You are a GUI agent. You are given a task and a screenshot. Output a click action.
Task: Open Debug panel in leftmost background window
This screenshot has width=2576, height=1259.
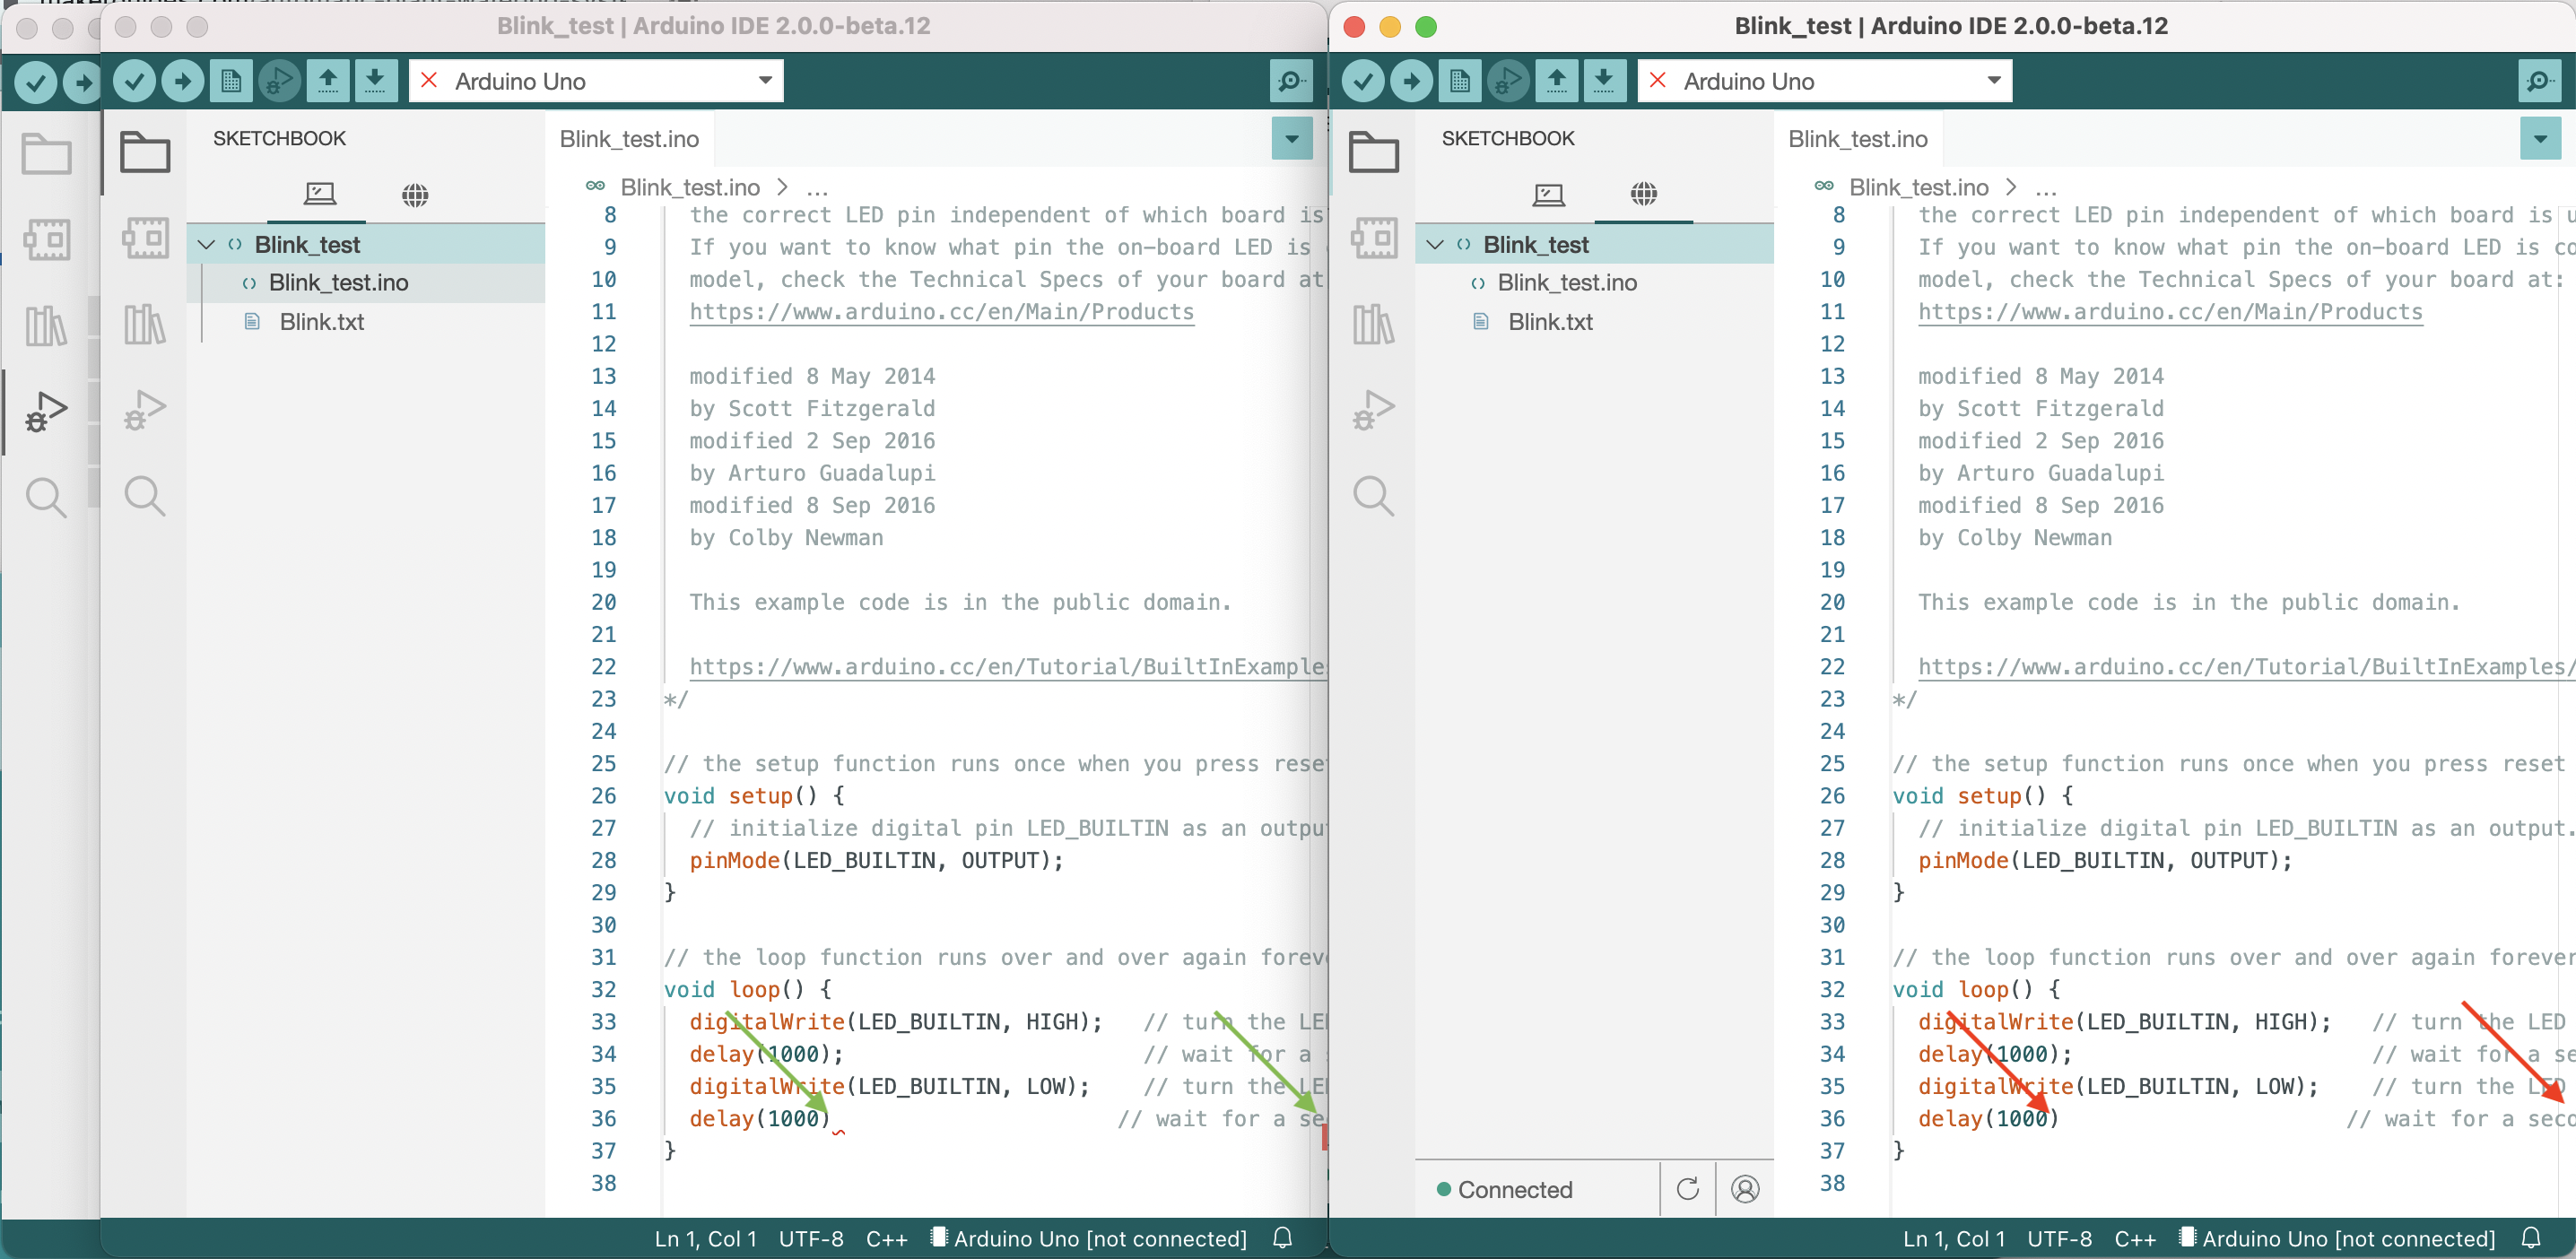click(45, 410)
